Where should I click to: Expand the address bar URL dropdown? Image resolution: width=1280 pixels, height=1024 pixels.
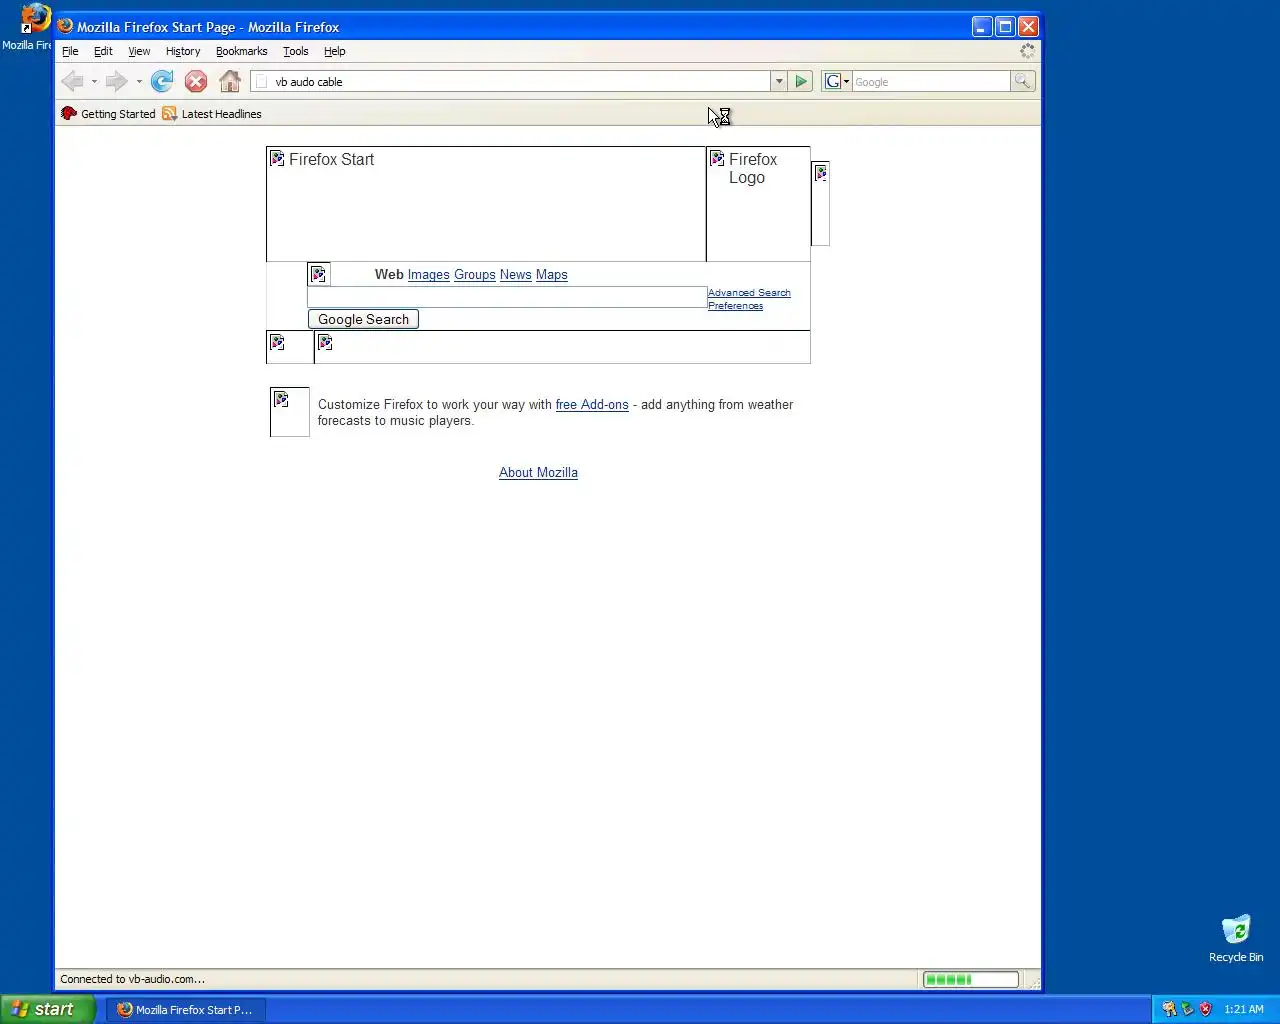[x=778, y=82]
